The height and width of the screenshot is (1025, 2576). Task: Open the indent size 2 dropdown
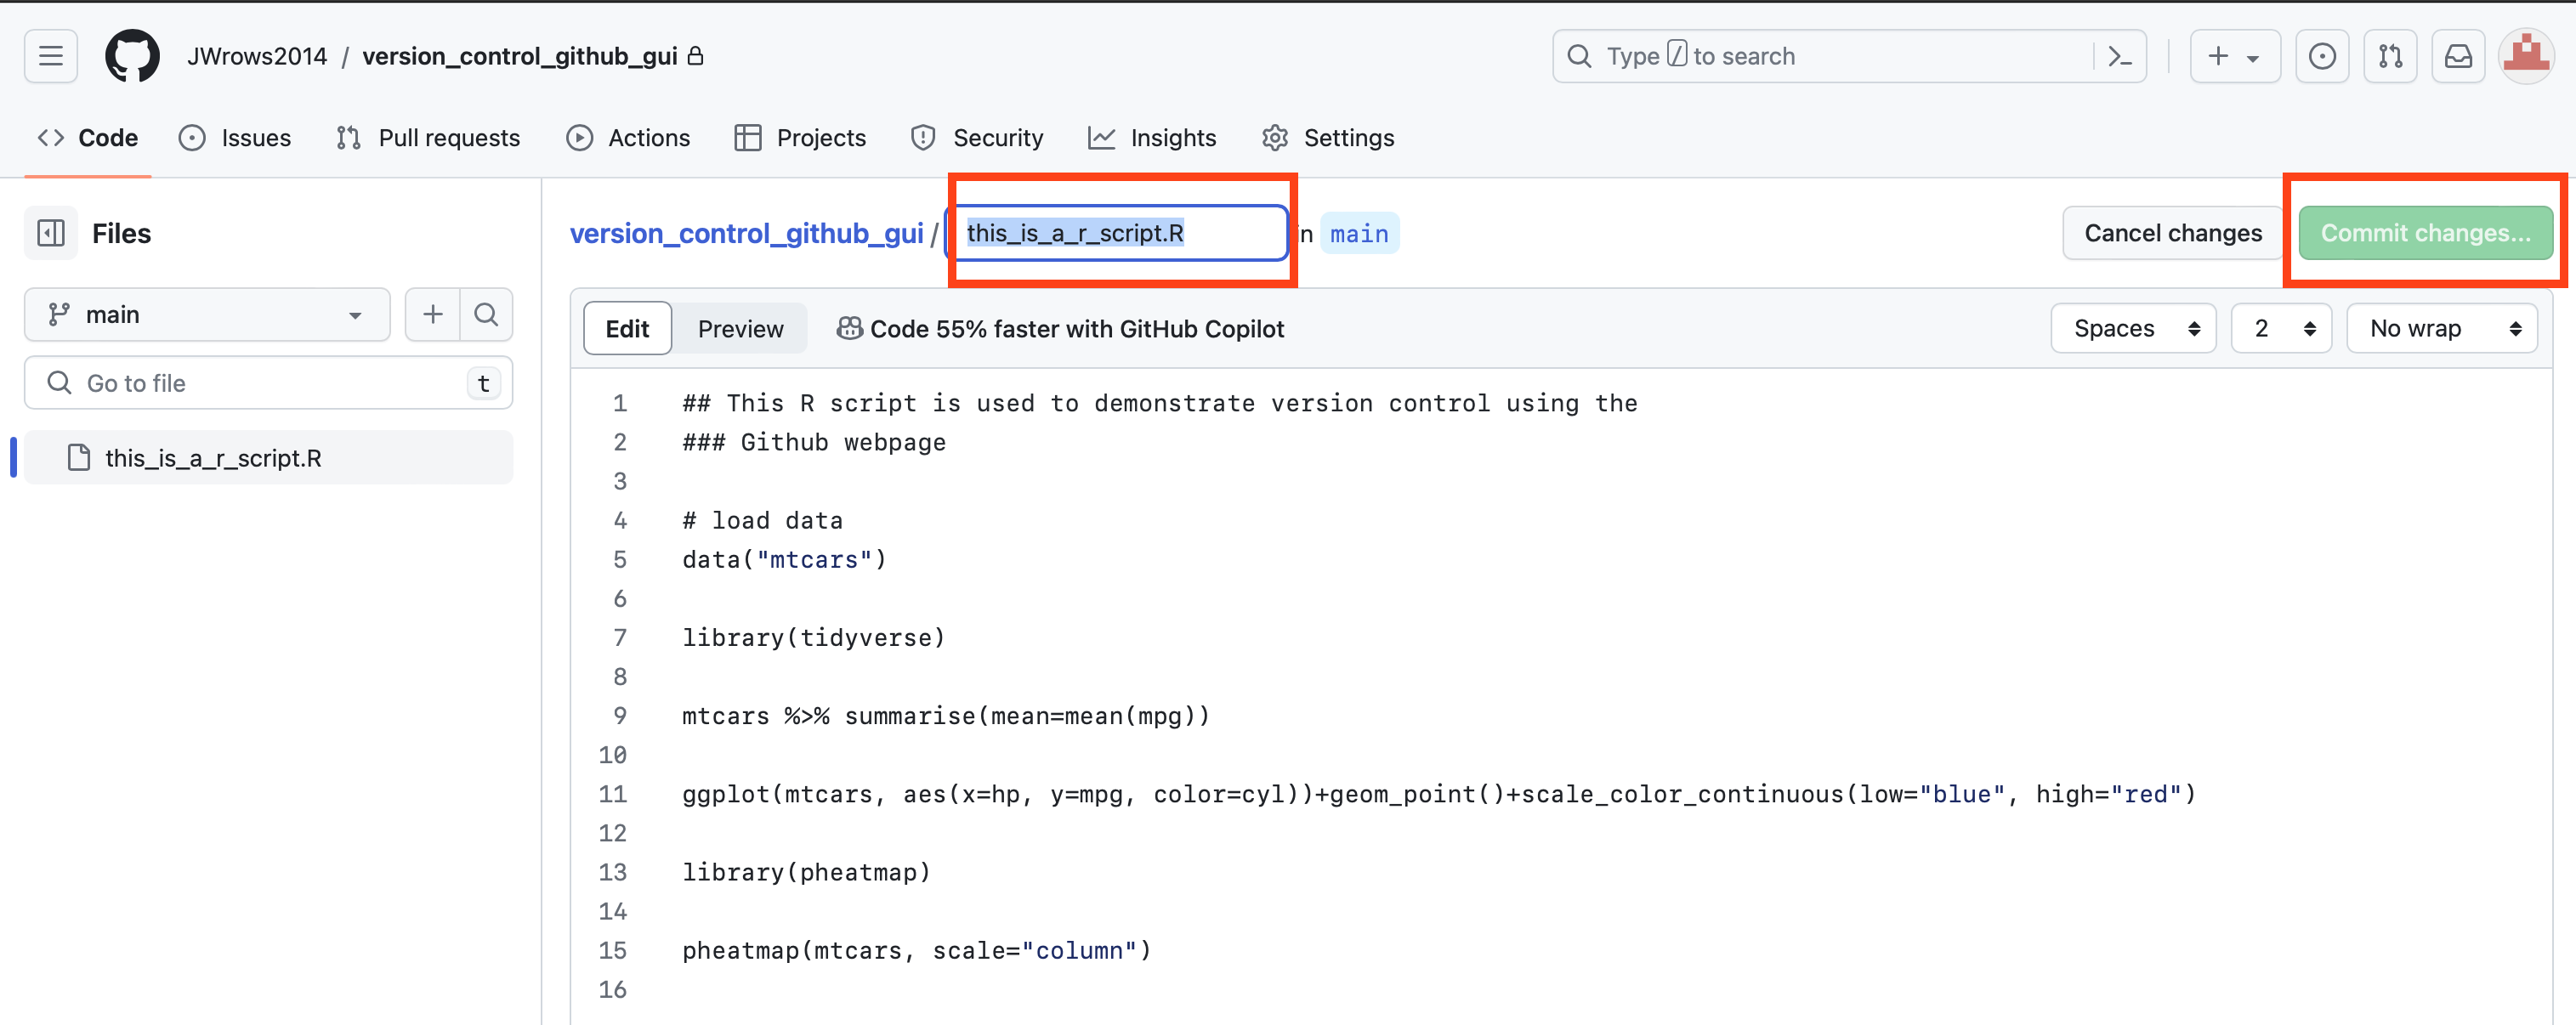2281,328
